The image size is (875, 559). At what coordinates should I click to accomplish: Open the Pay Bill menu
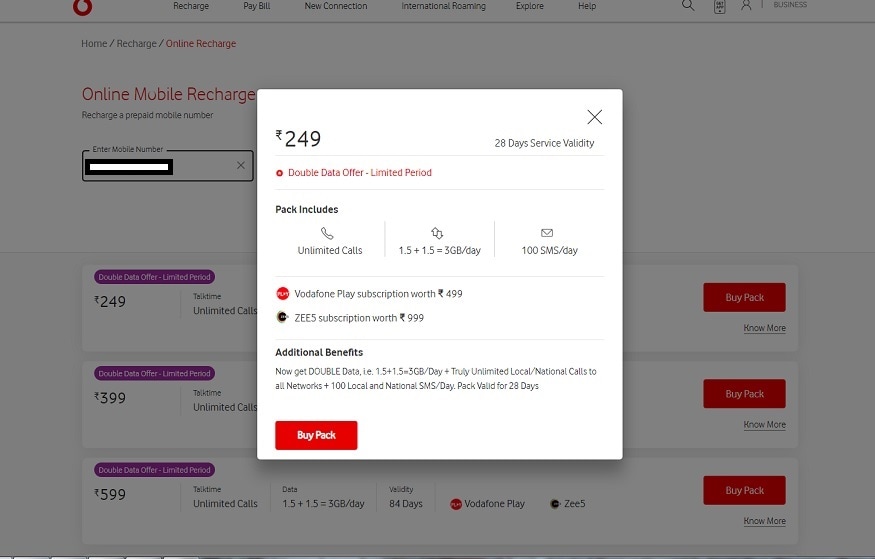coord(257,6)
